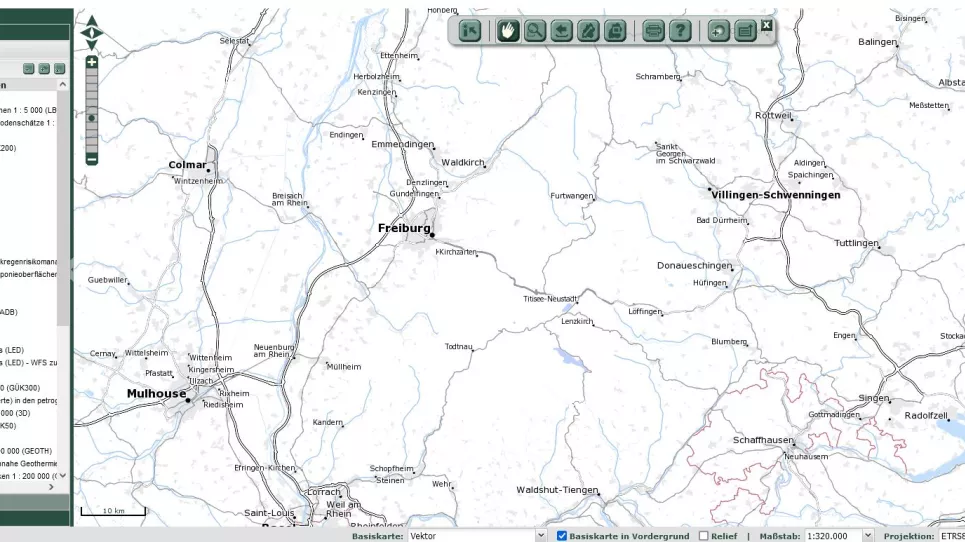This screenshot has width=965, height=542.
Task: Click the print map icon
Action: [653, 30]
